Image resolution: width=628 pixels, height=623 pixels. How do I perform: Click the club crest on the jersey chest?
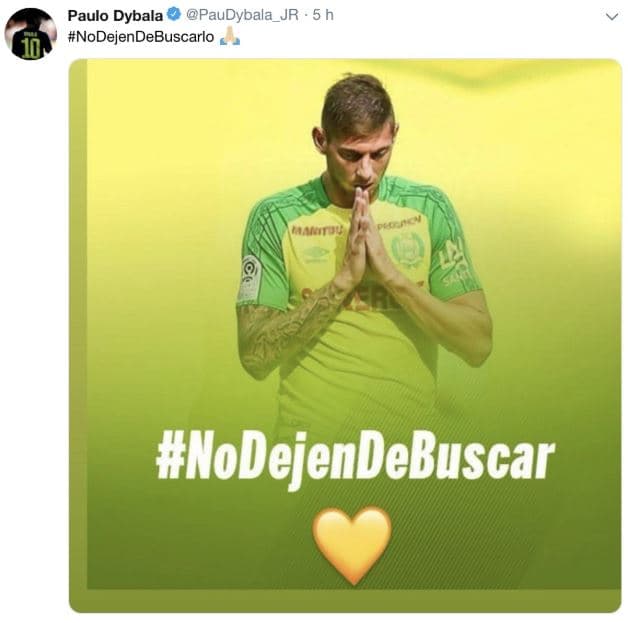click(408, 249)
